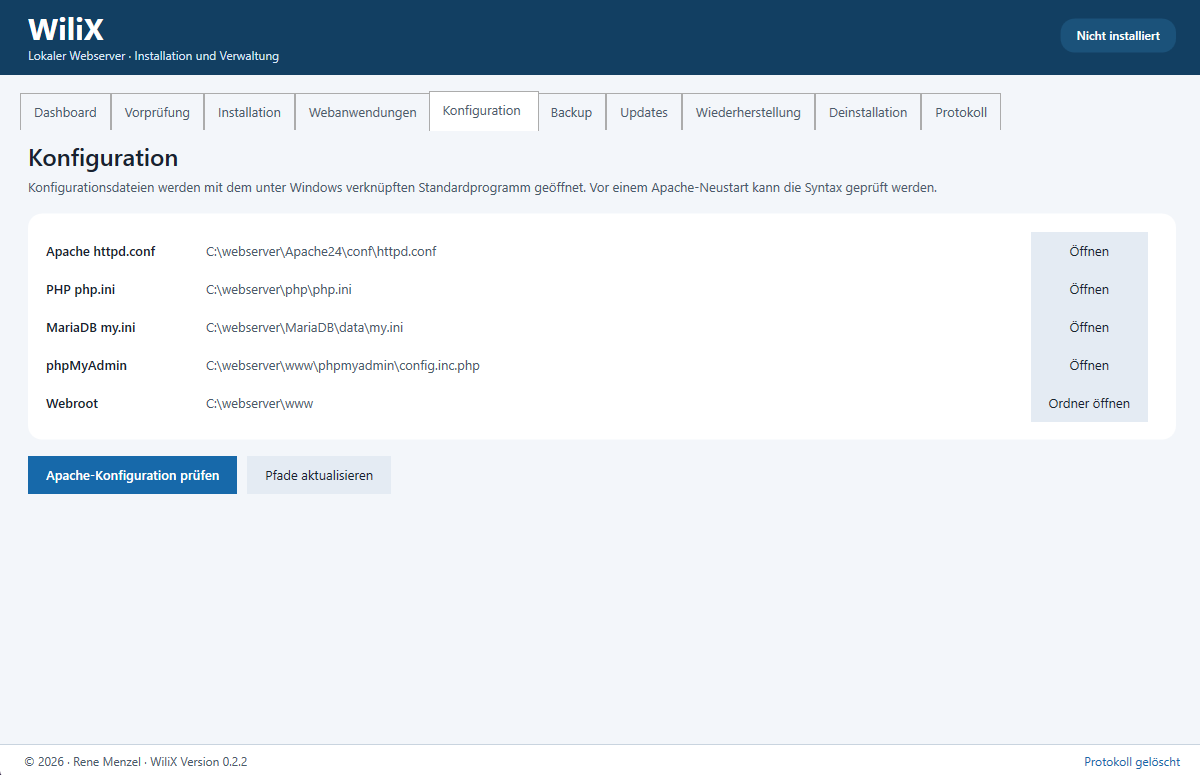Screen dimensions: 1200x775
Task: Click Öffnen for phpMyAdmin config
Action: pyautogui.click(x=1089, y=365)
